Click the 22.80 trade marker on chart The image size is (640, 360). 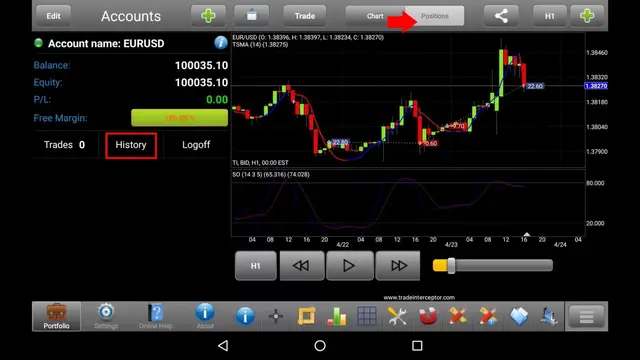point(340,142)
